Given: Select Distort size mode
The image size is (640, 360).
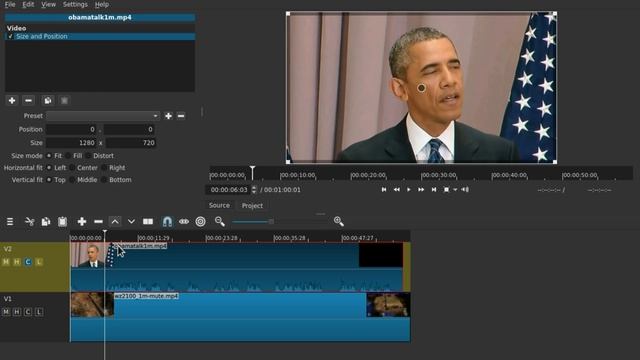Looking at the screenshot, I should tap(100, 156).
